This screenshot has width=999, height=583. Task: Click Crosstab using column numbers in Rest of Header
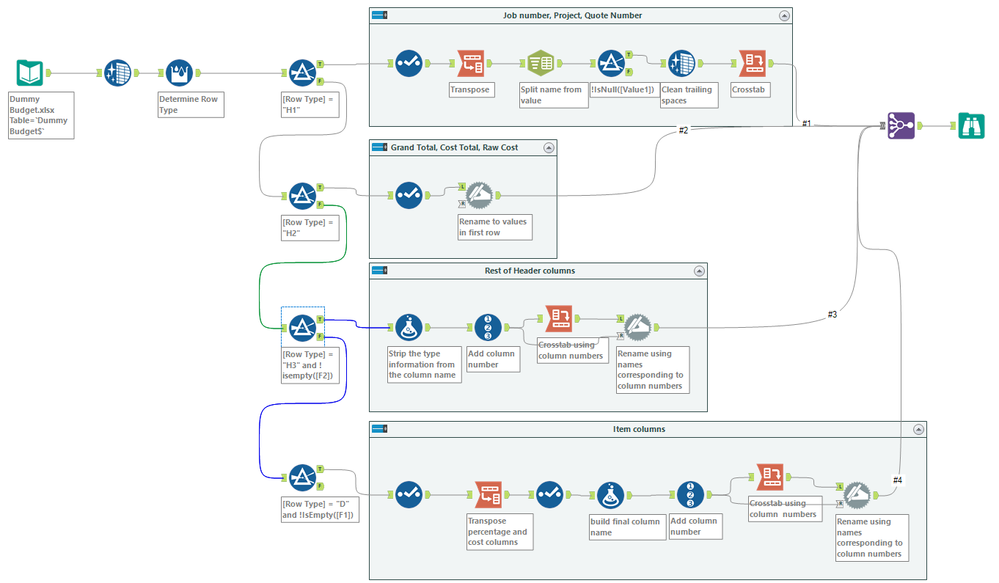[x=559, y=318]
